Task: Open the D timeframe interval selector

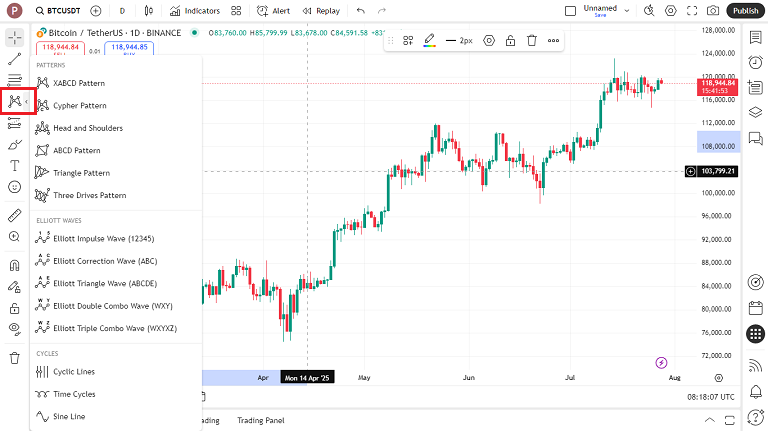Action: click(x=122, y=10)
